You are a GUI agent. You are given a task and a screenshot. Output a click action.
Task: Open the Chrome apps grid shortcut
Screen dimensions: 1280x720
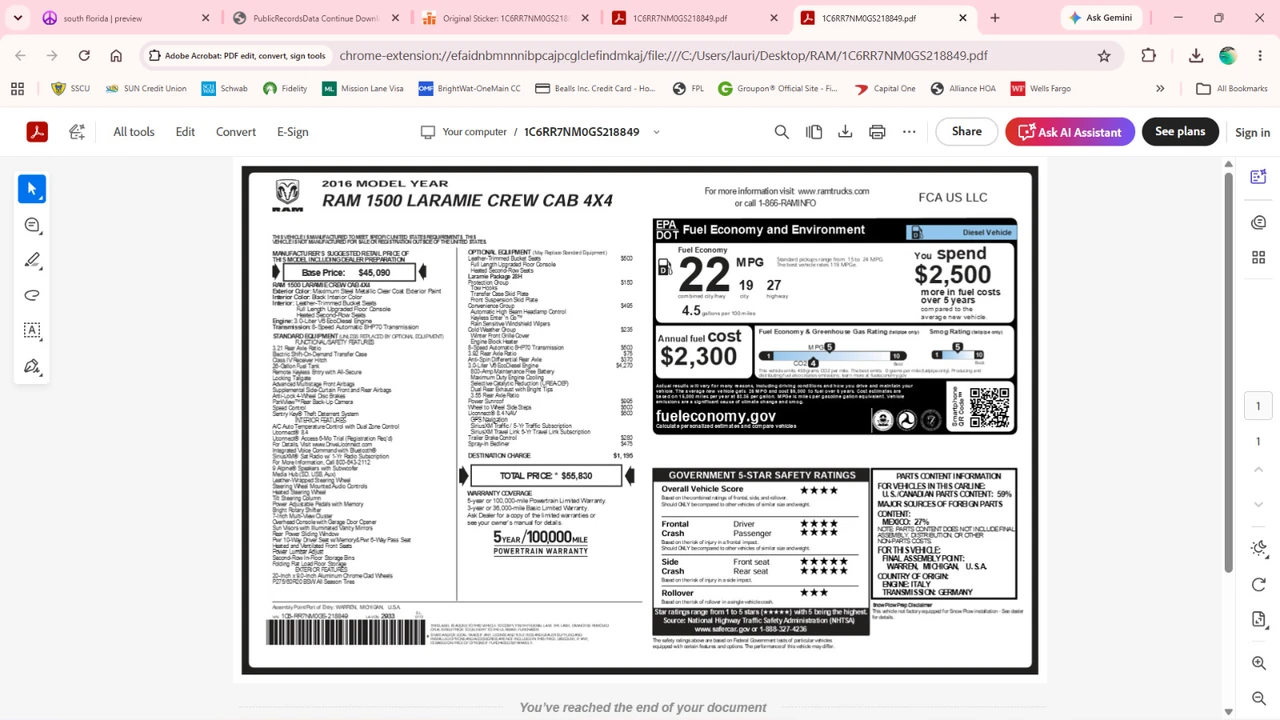click(x=17, y=89)
